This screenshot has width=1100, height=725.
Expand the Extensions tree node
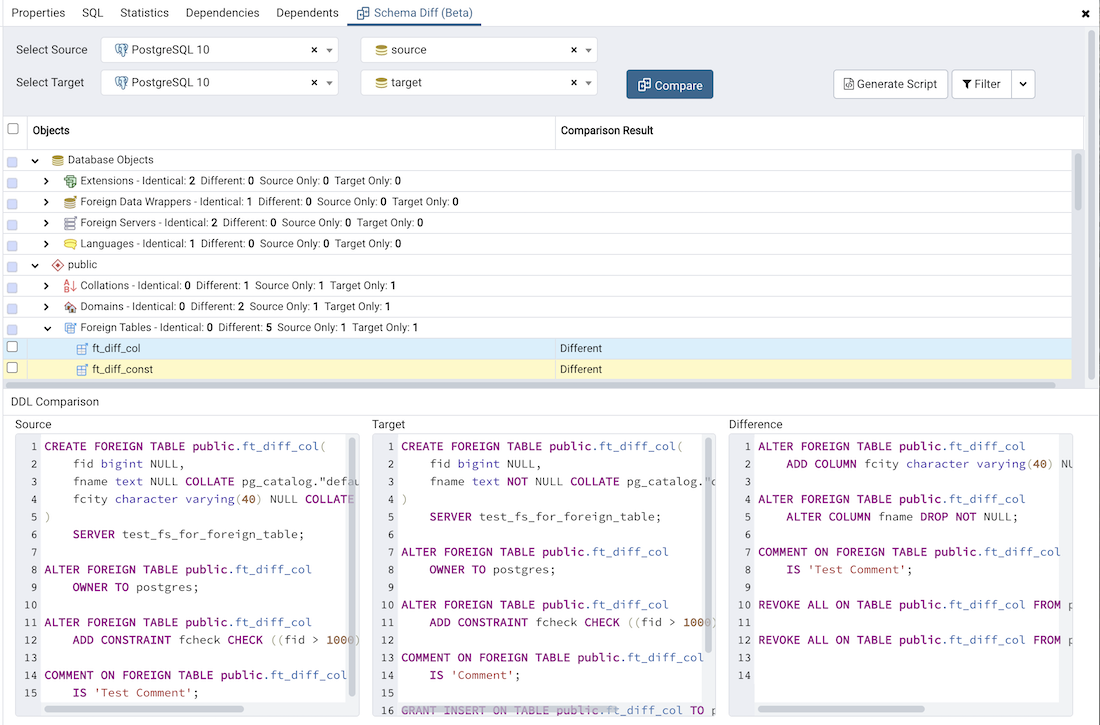coord(46,181)
